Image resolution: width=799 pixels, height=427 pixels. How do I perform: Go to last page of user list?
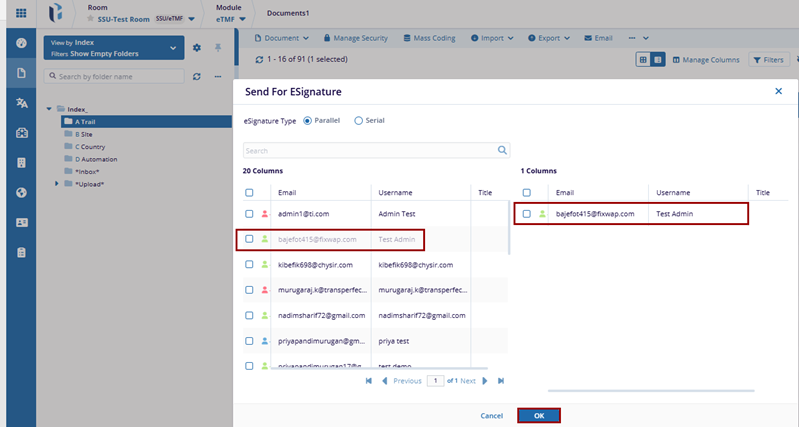(501, 381)
